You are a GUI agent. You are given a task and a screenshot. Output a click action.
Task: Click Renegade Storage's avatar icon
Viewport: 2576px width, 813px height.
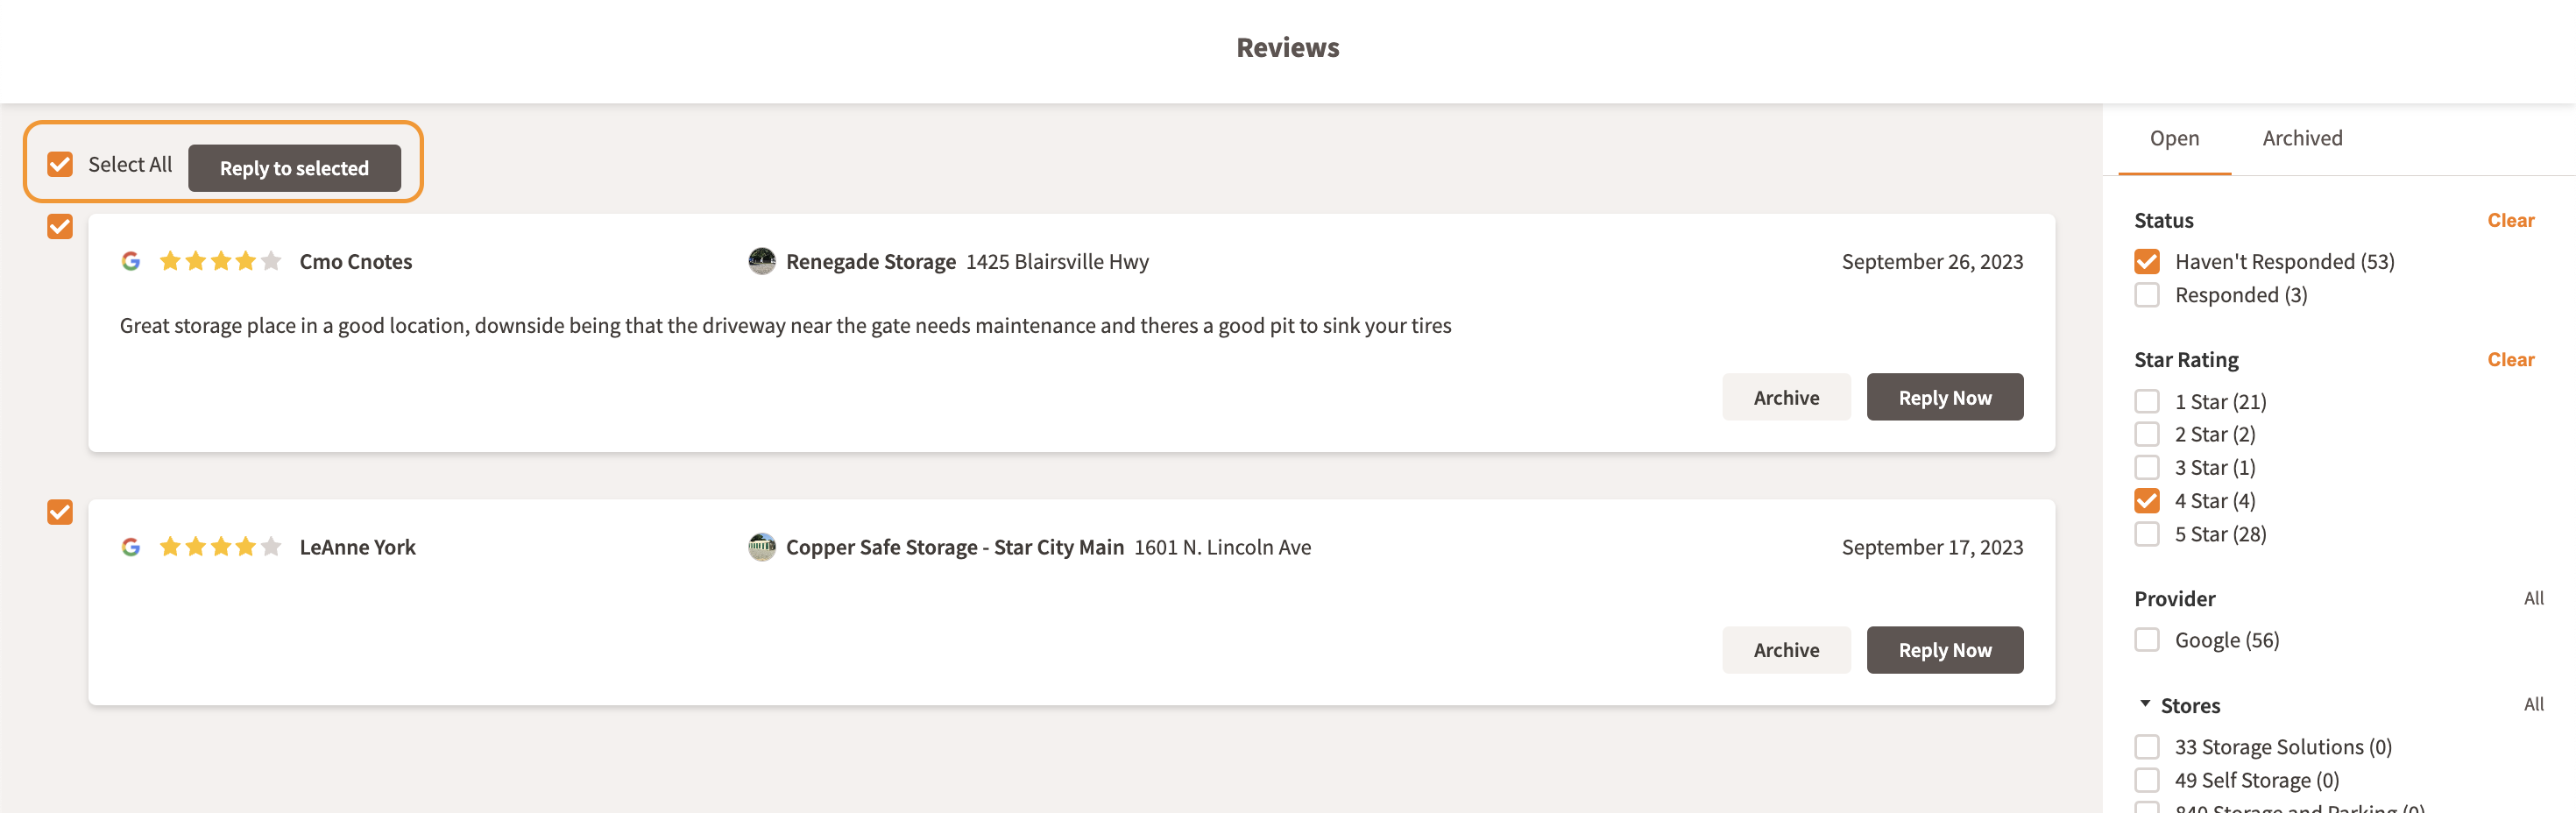tap(763, 261)
